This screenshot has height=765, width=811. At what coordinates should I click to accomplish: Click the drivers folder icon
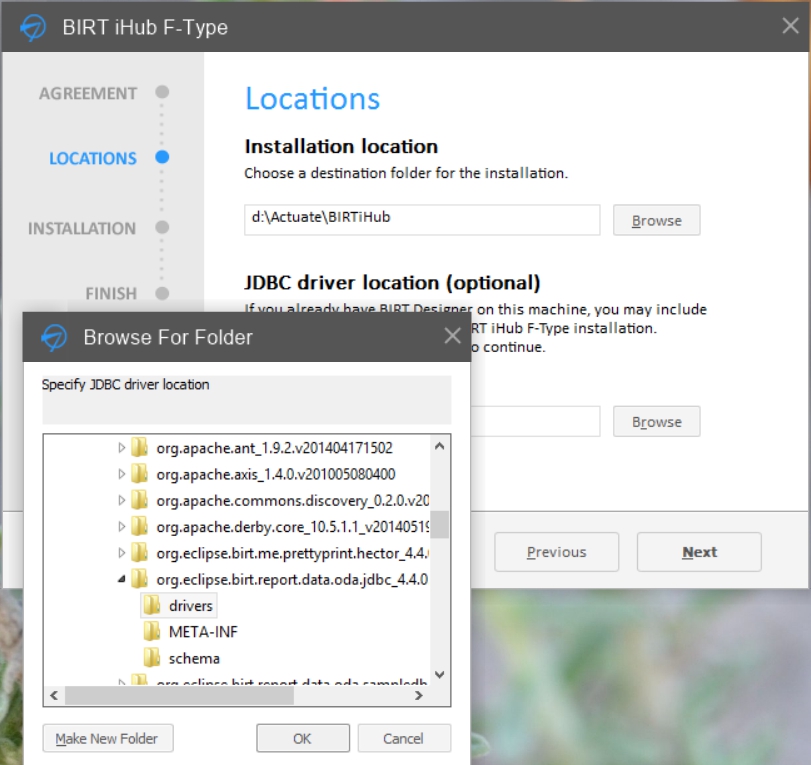tap(152, 605)
